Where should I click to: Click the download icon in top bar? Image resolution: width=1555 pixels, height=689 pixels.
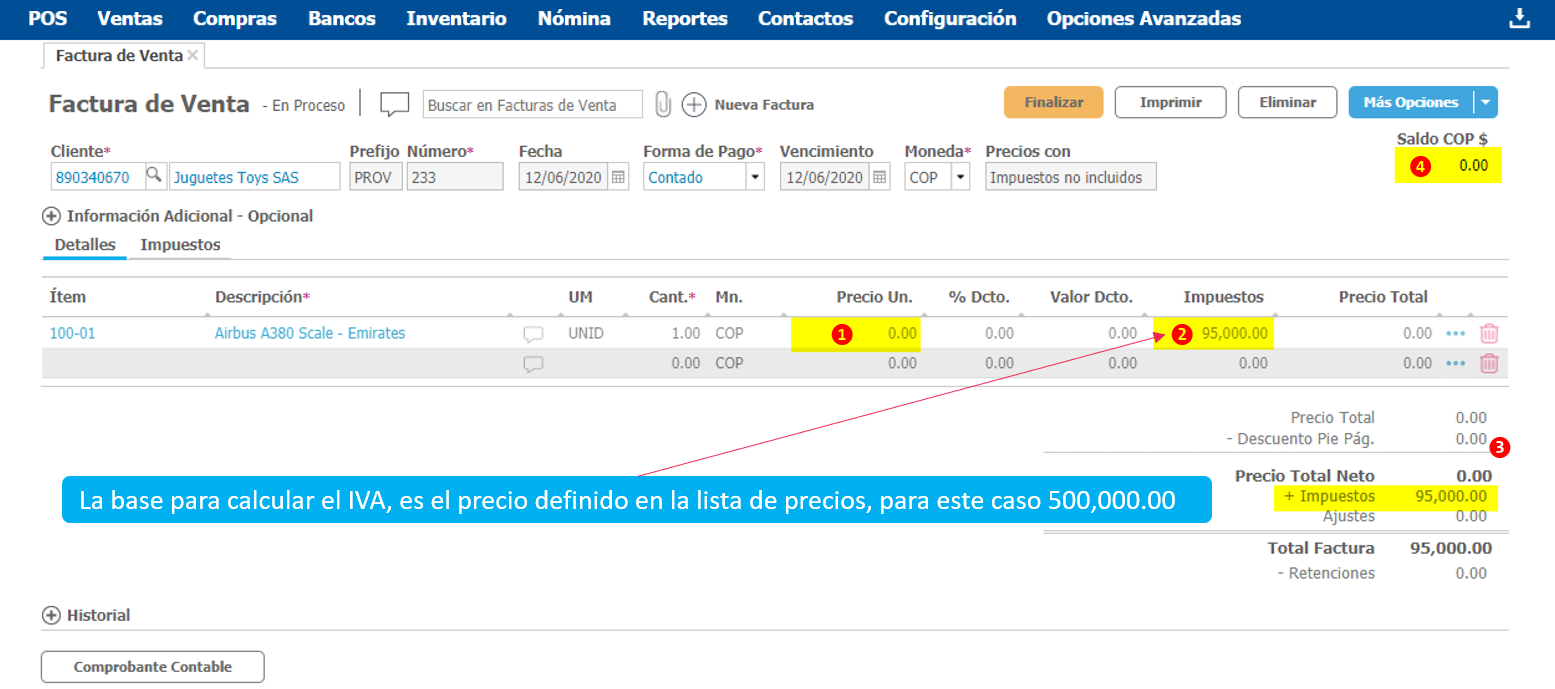(1519, 18)
